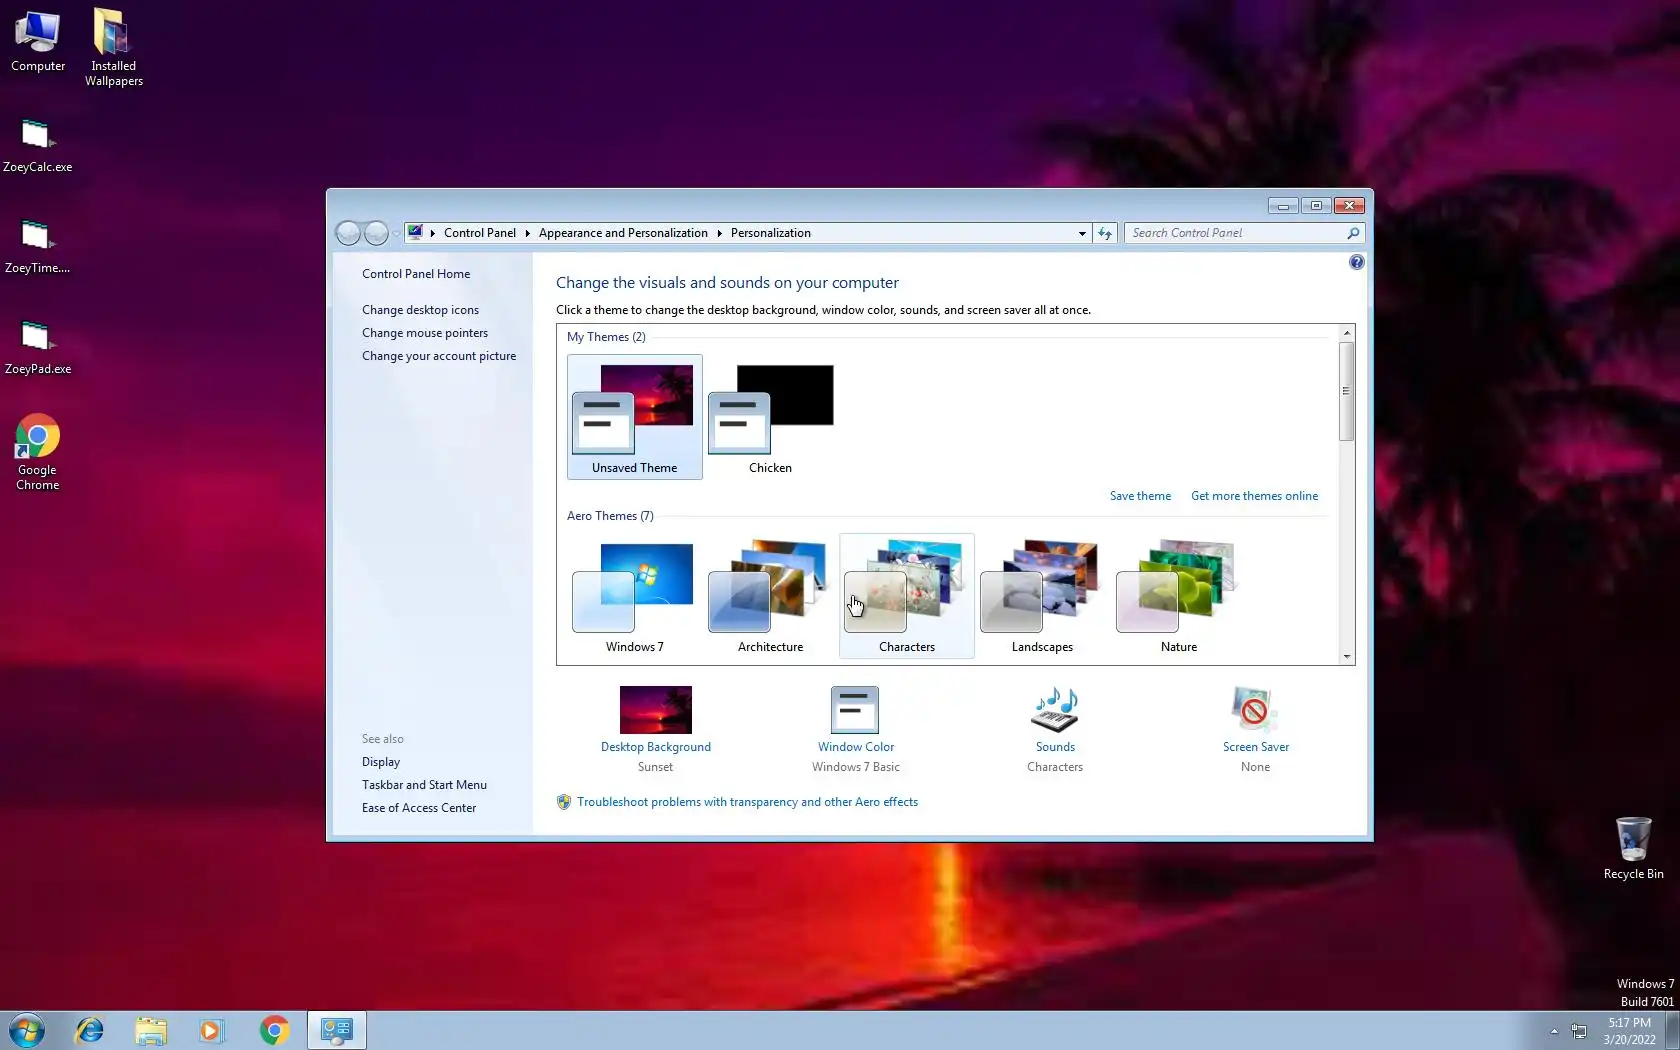This screenshot has width=1680, height=1050.
Task: Open the taskbar clock and date
Action: 1629,1031
